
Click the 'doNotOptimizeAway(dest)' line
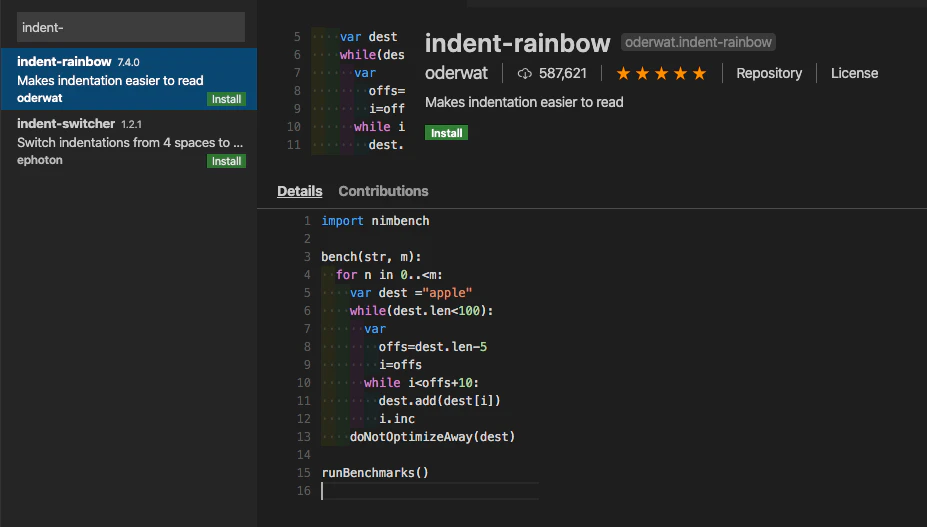[x=432, y=437]
